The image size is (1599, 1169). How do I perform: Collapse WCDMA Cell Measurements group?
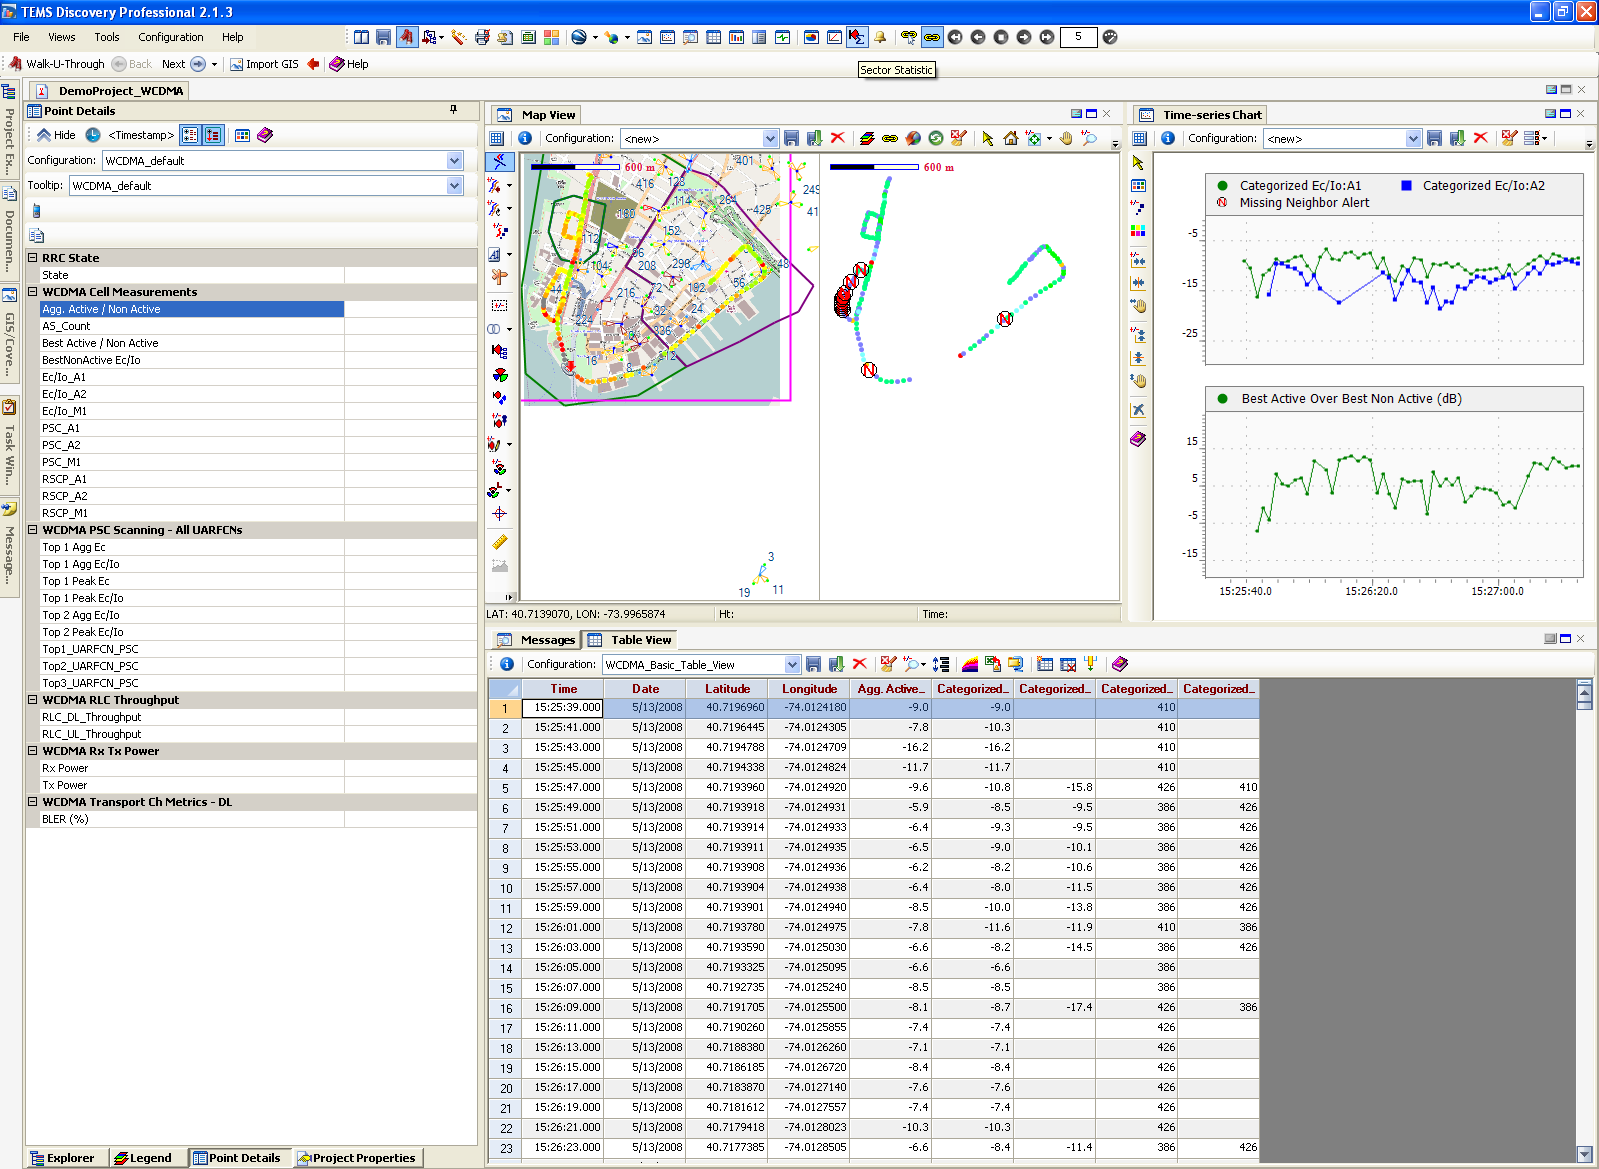coord(33,291)
